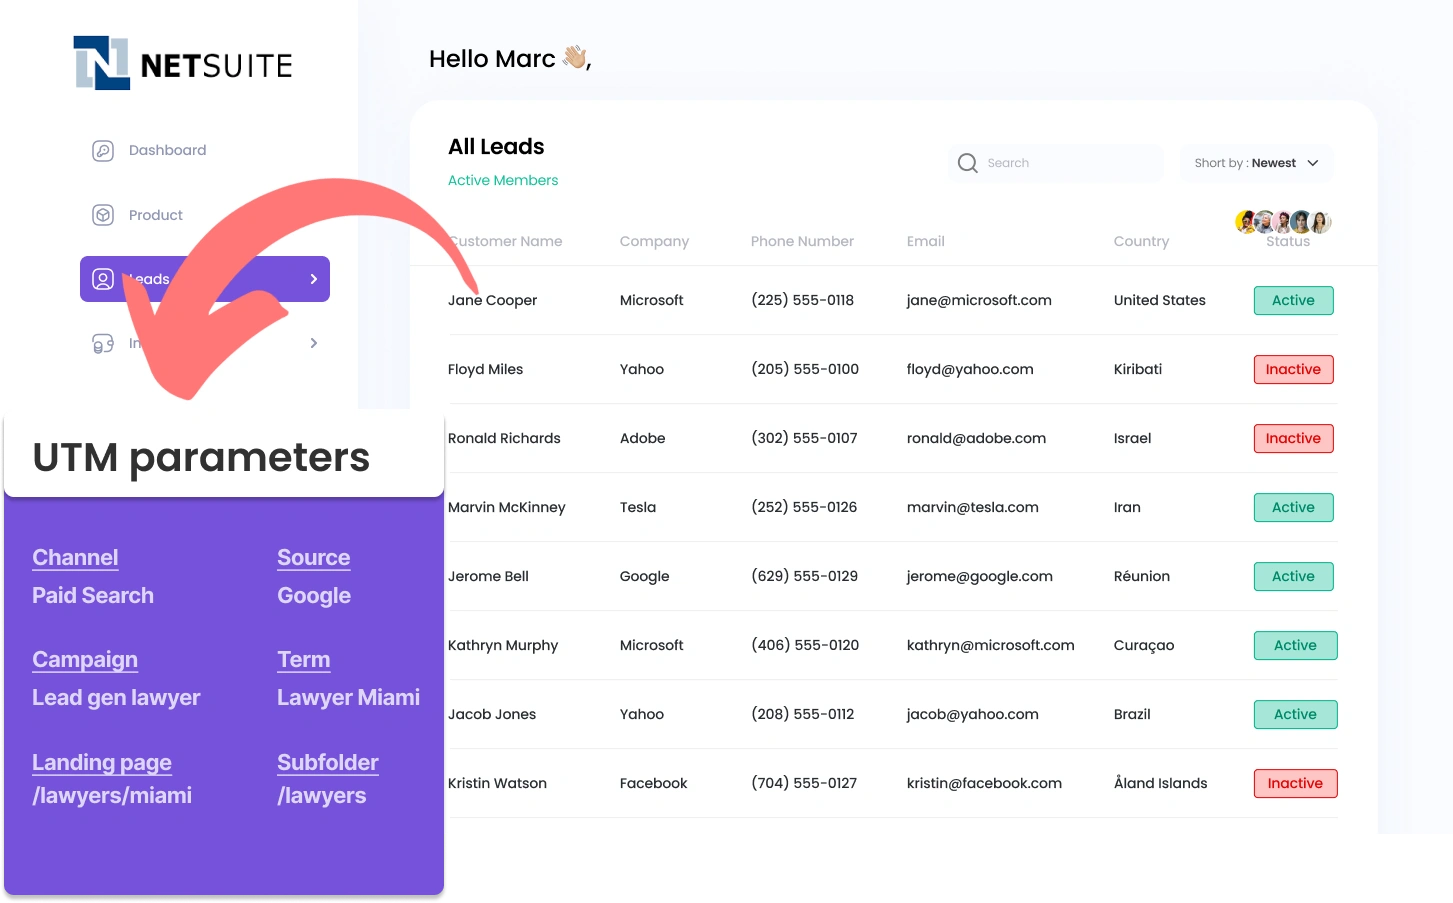The image size is (1453, 903).
Task: Click the search magnifier icon
Action: tap(967, 163)
